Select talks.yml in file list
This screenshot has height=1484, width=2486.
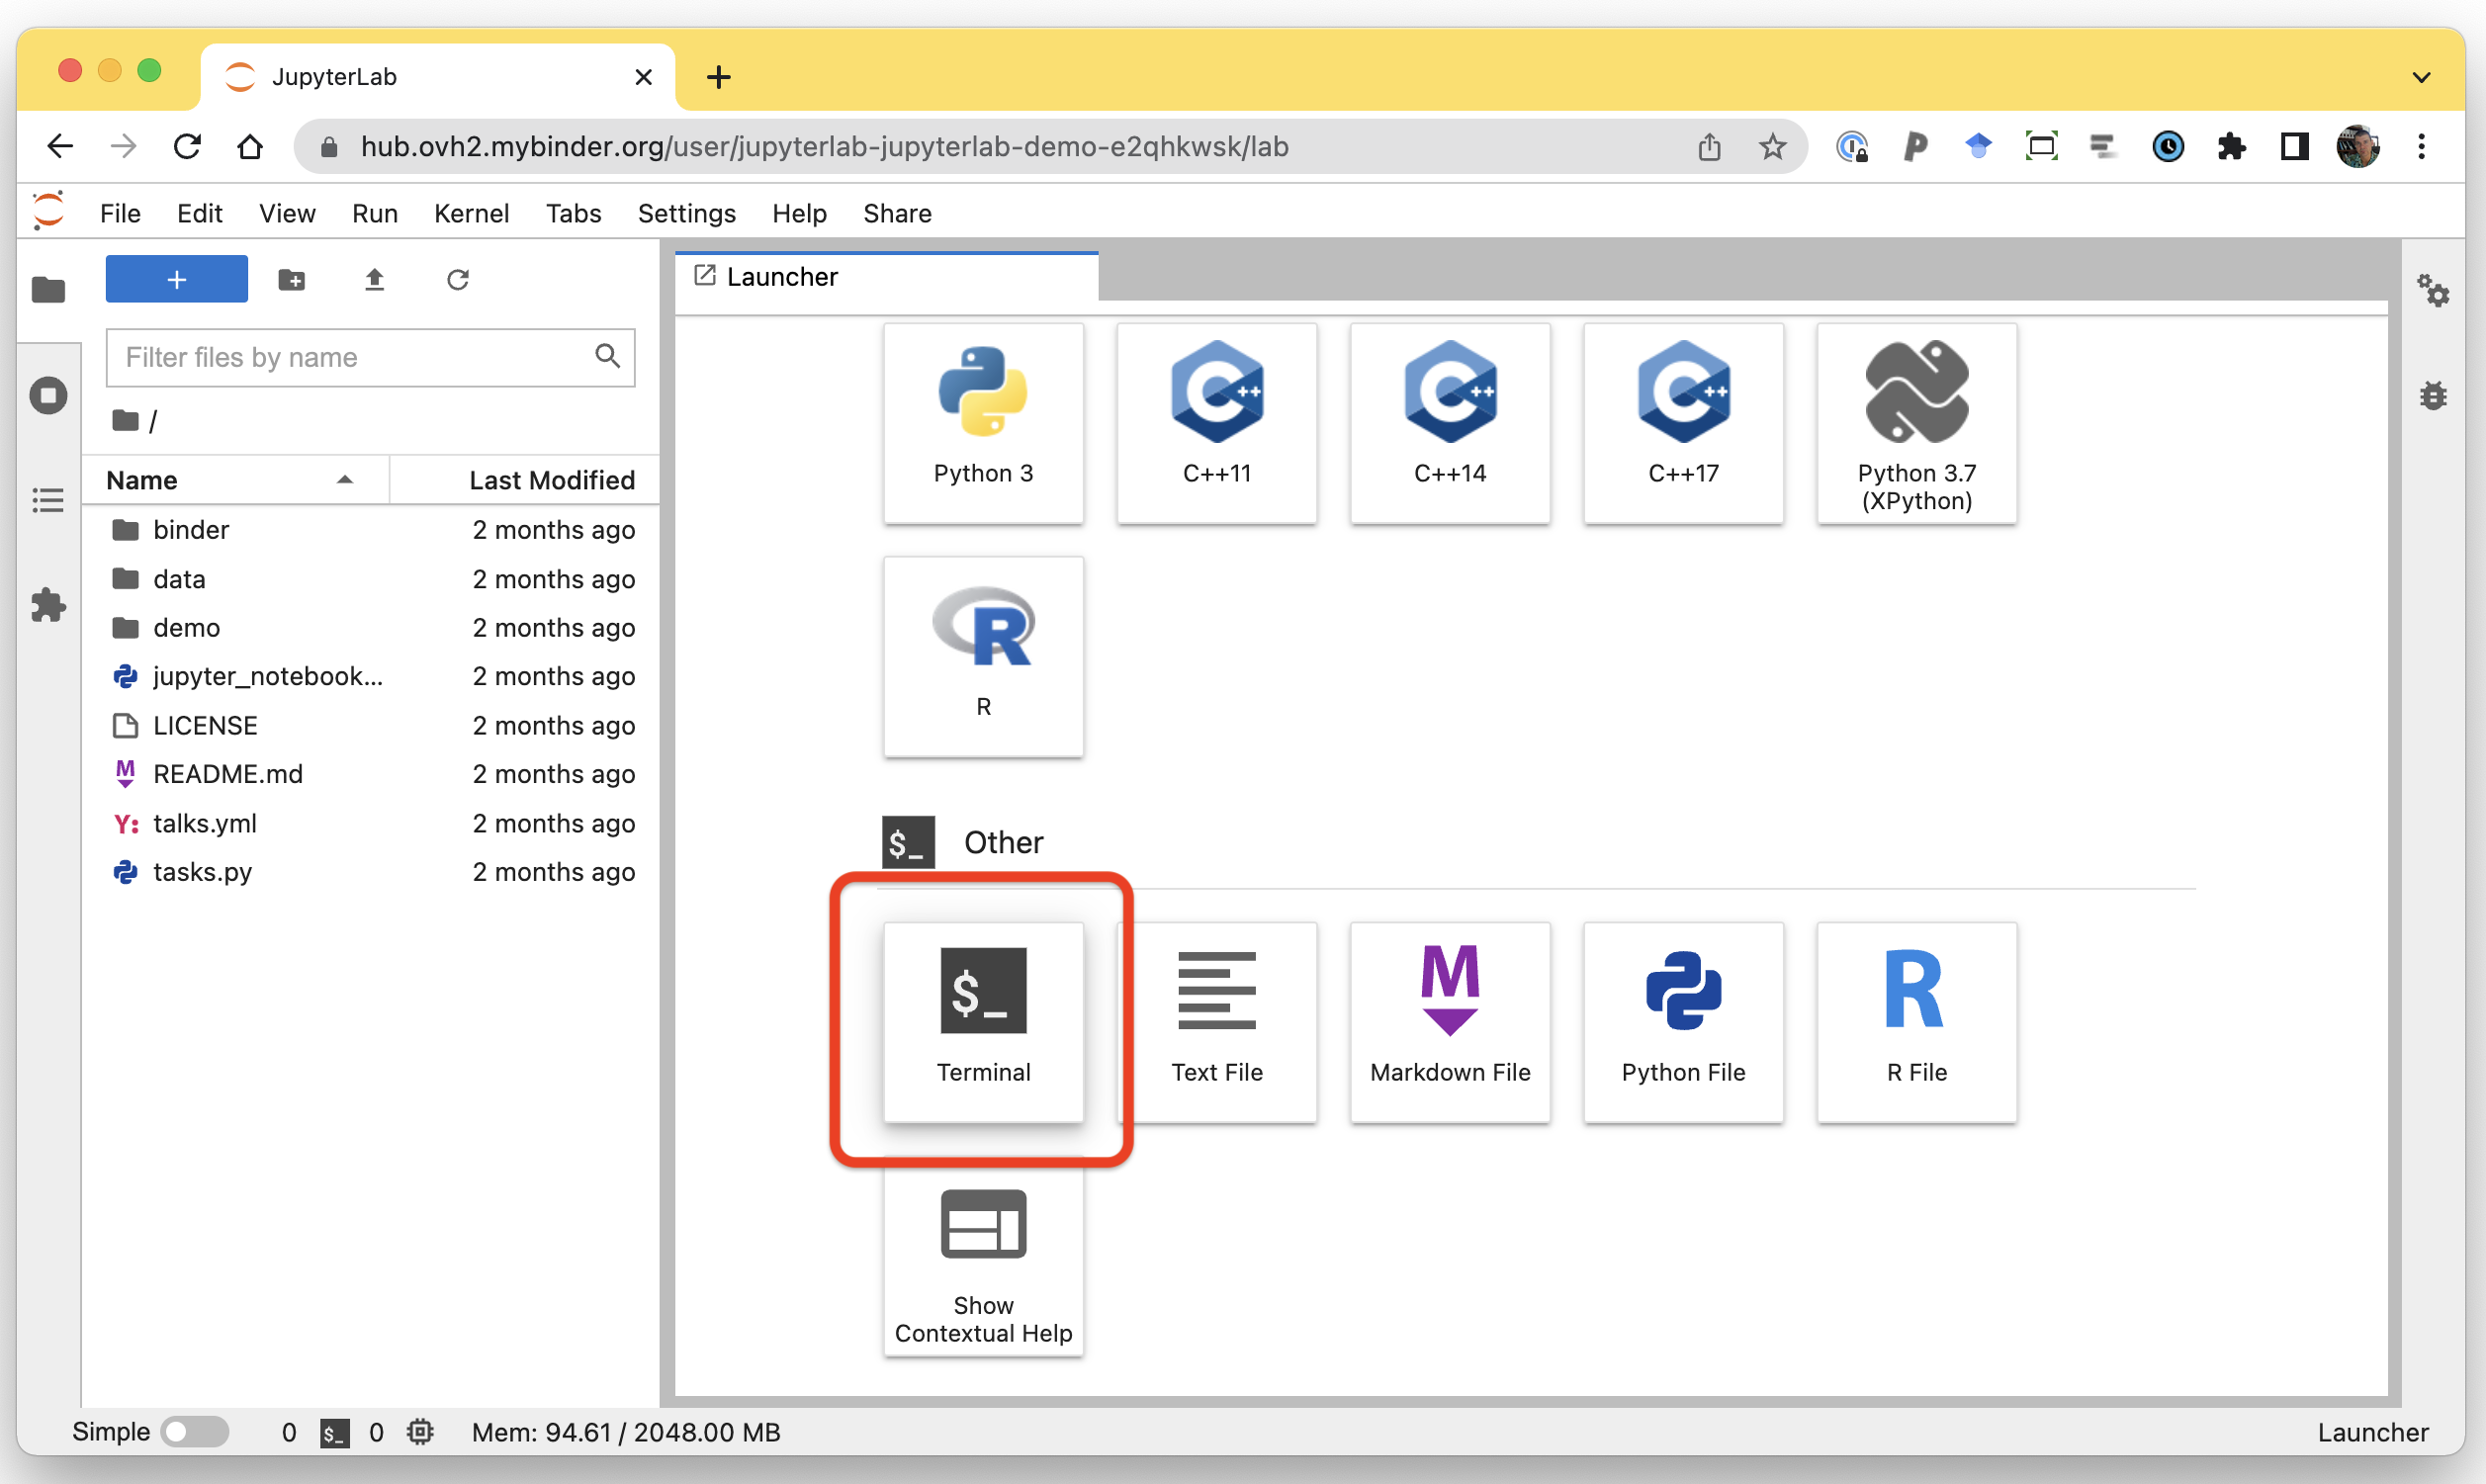click(x=371, y=824)
